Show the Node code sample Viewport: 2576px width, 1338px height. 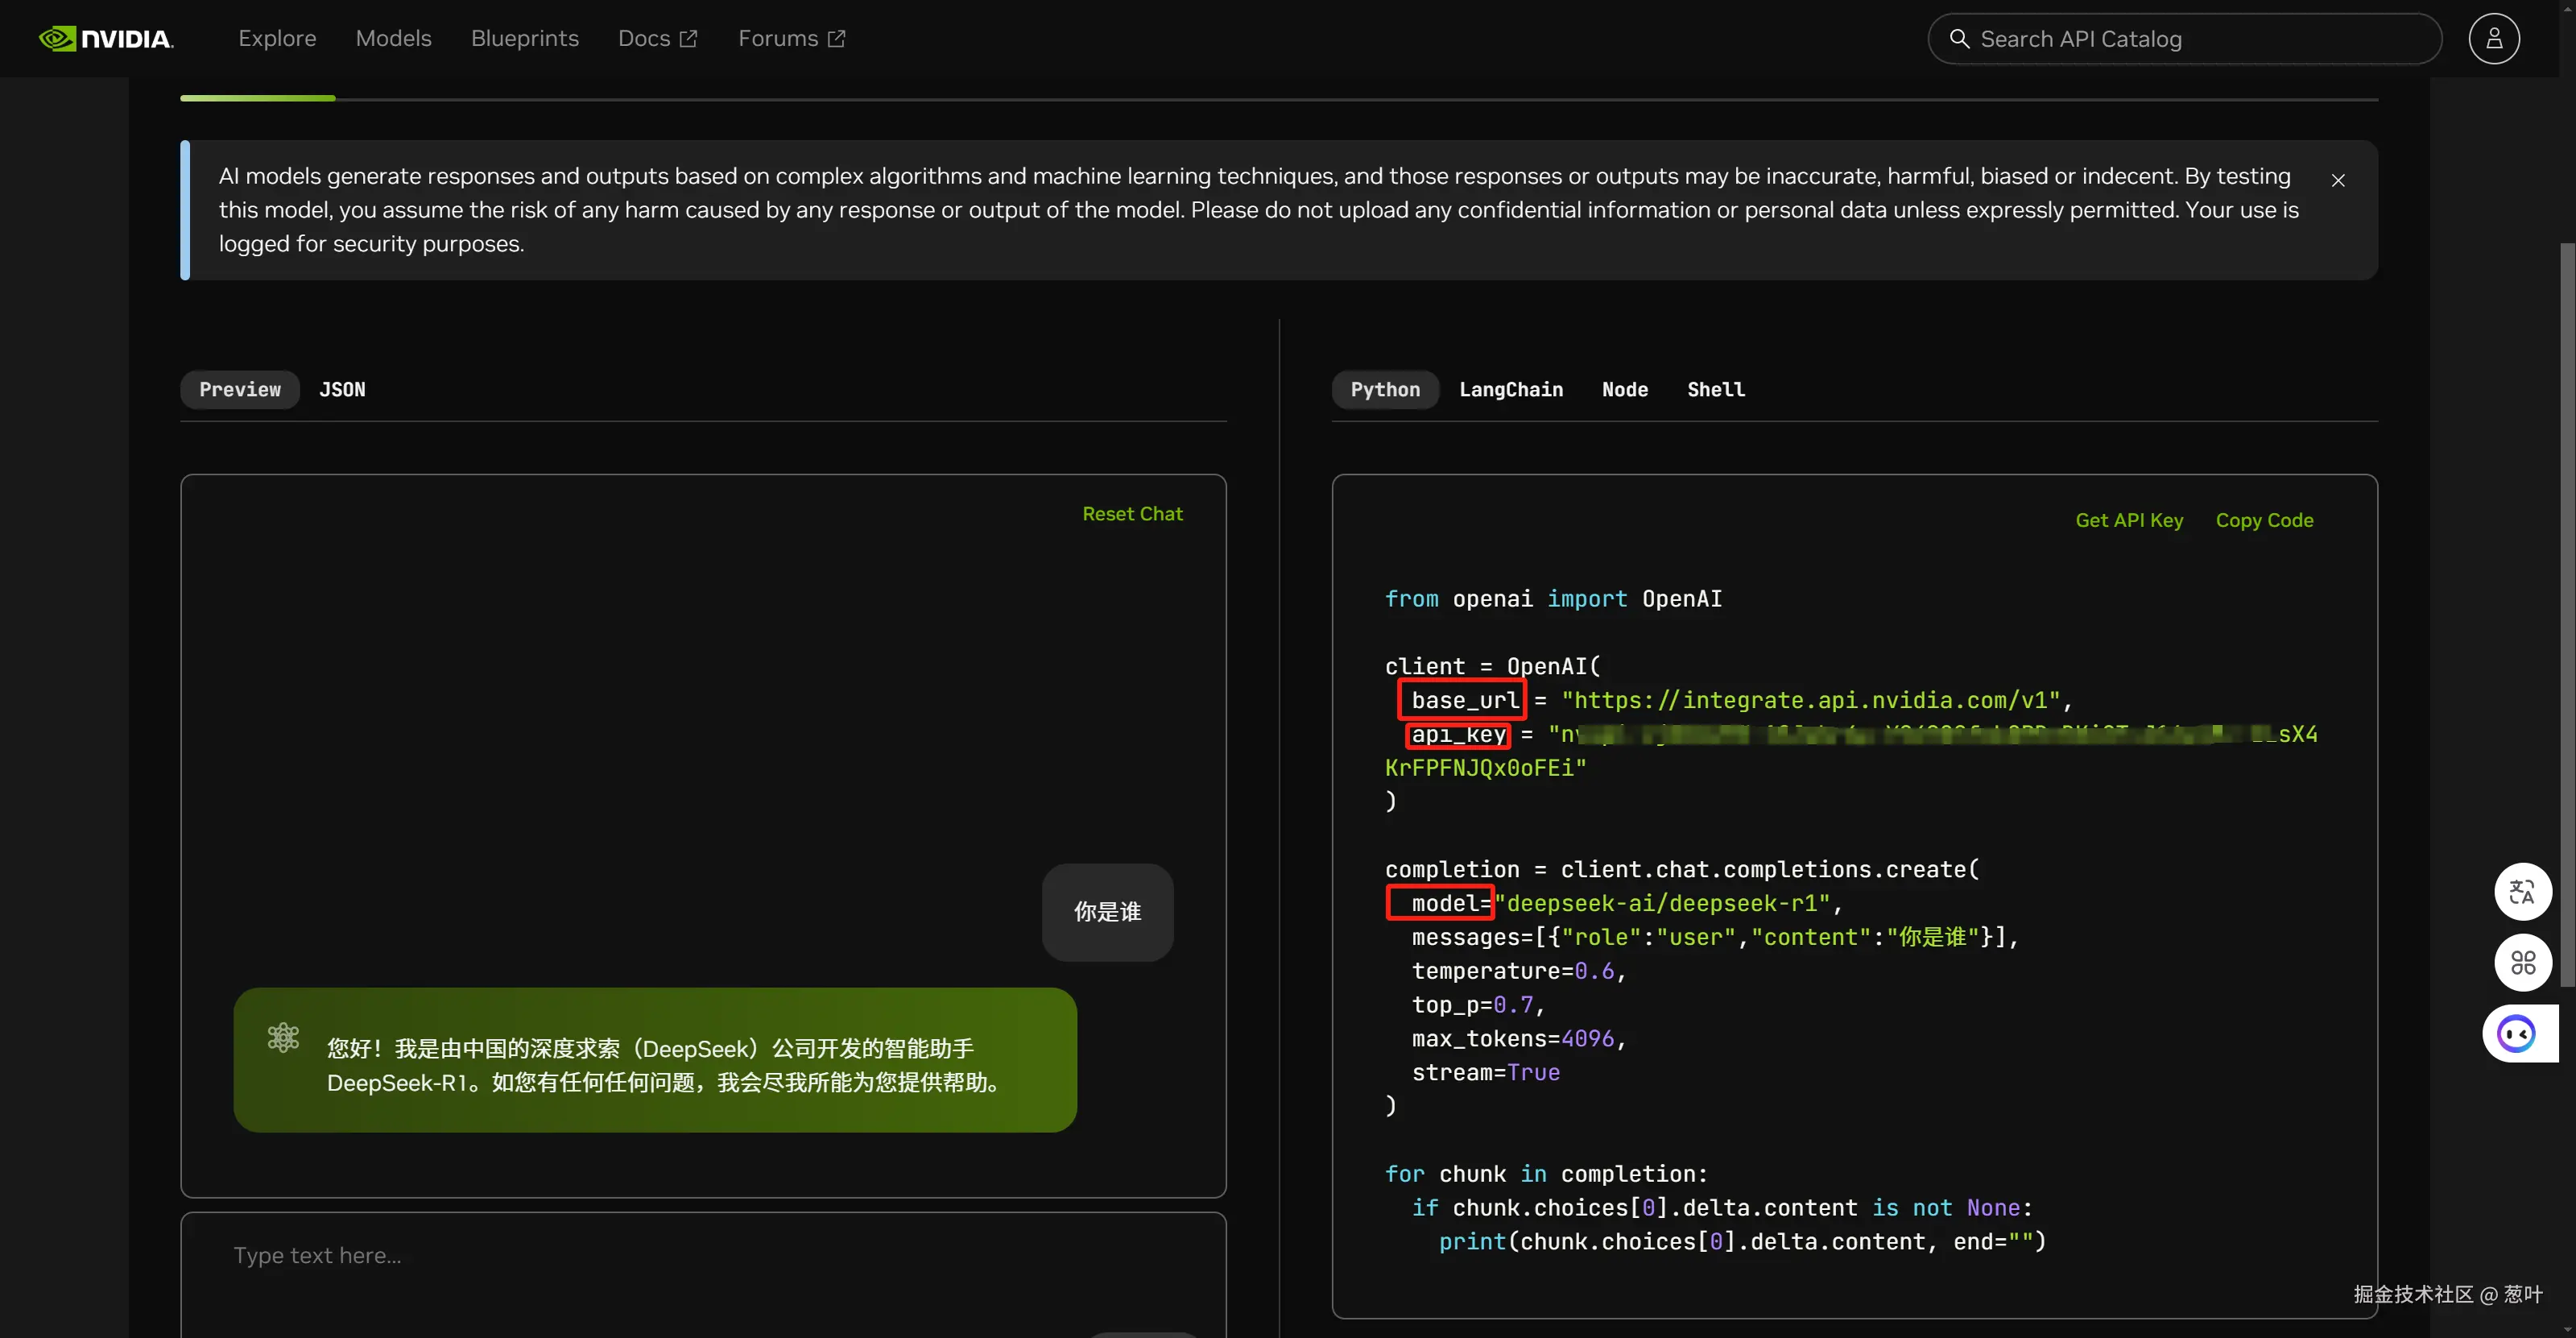coord(1624,390)
